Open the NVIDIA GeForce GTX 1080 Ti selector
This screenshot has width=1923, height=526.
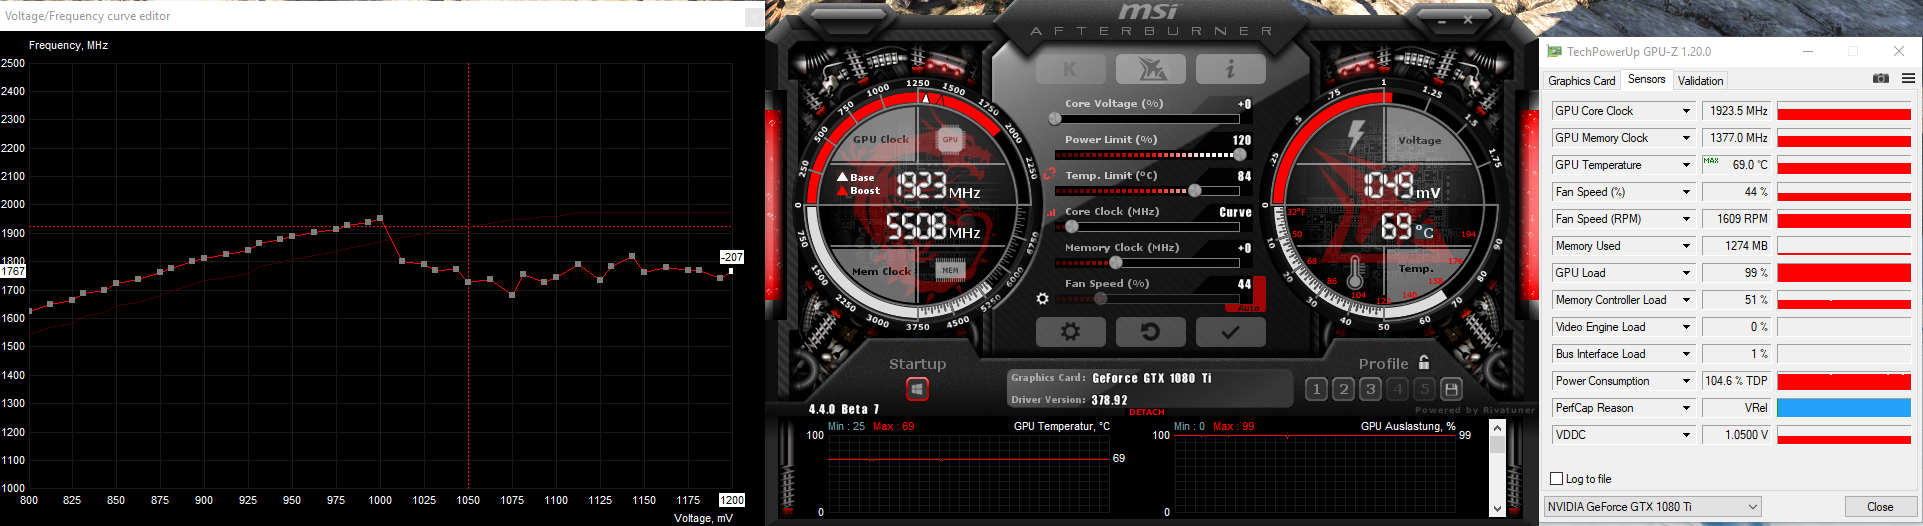point(1652,507)
